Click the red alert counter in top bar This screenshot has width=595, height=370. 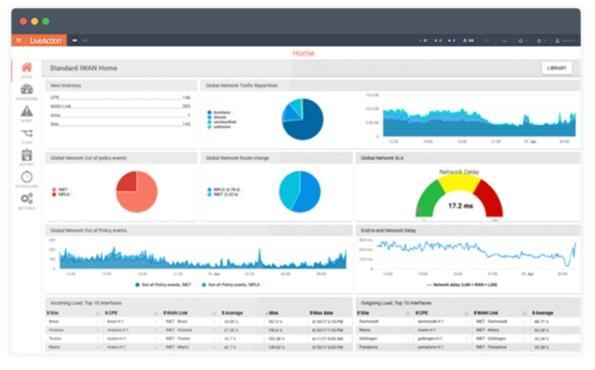[x=423, y=40]
